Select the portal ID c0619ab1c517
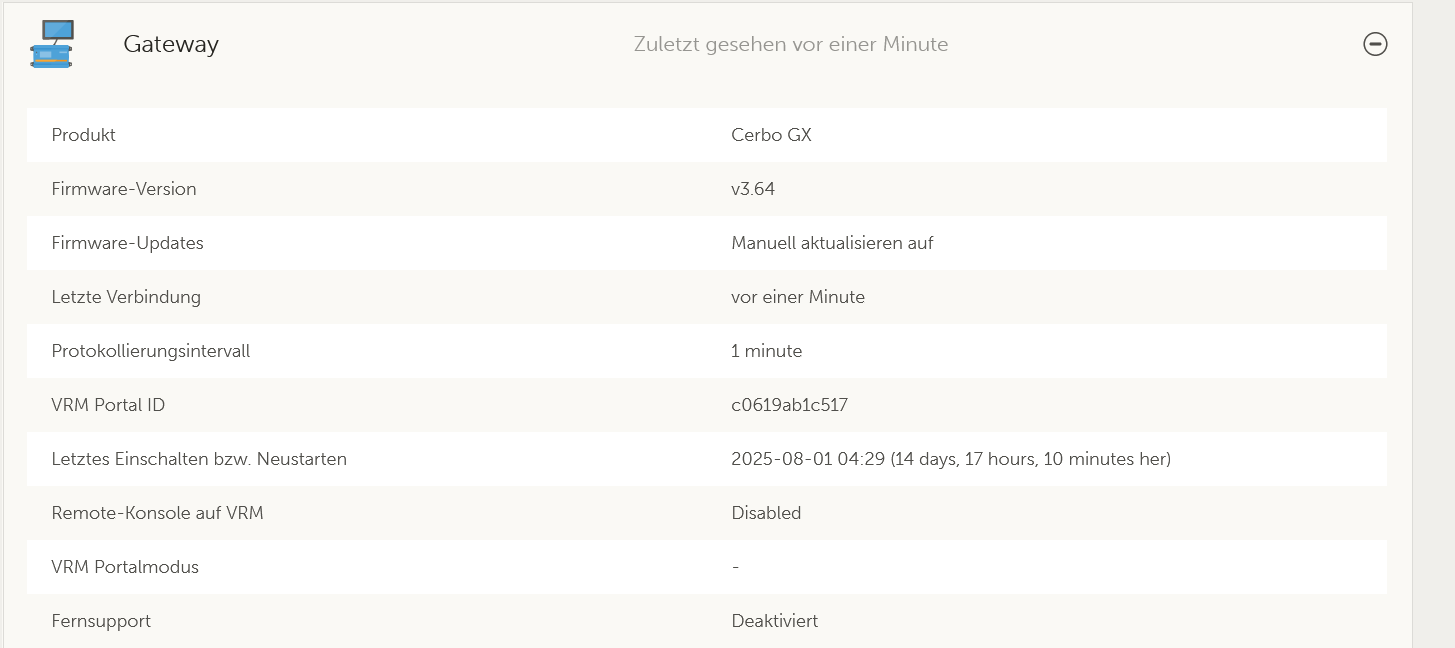 (790, 405)
